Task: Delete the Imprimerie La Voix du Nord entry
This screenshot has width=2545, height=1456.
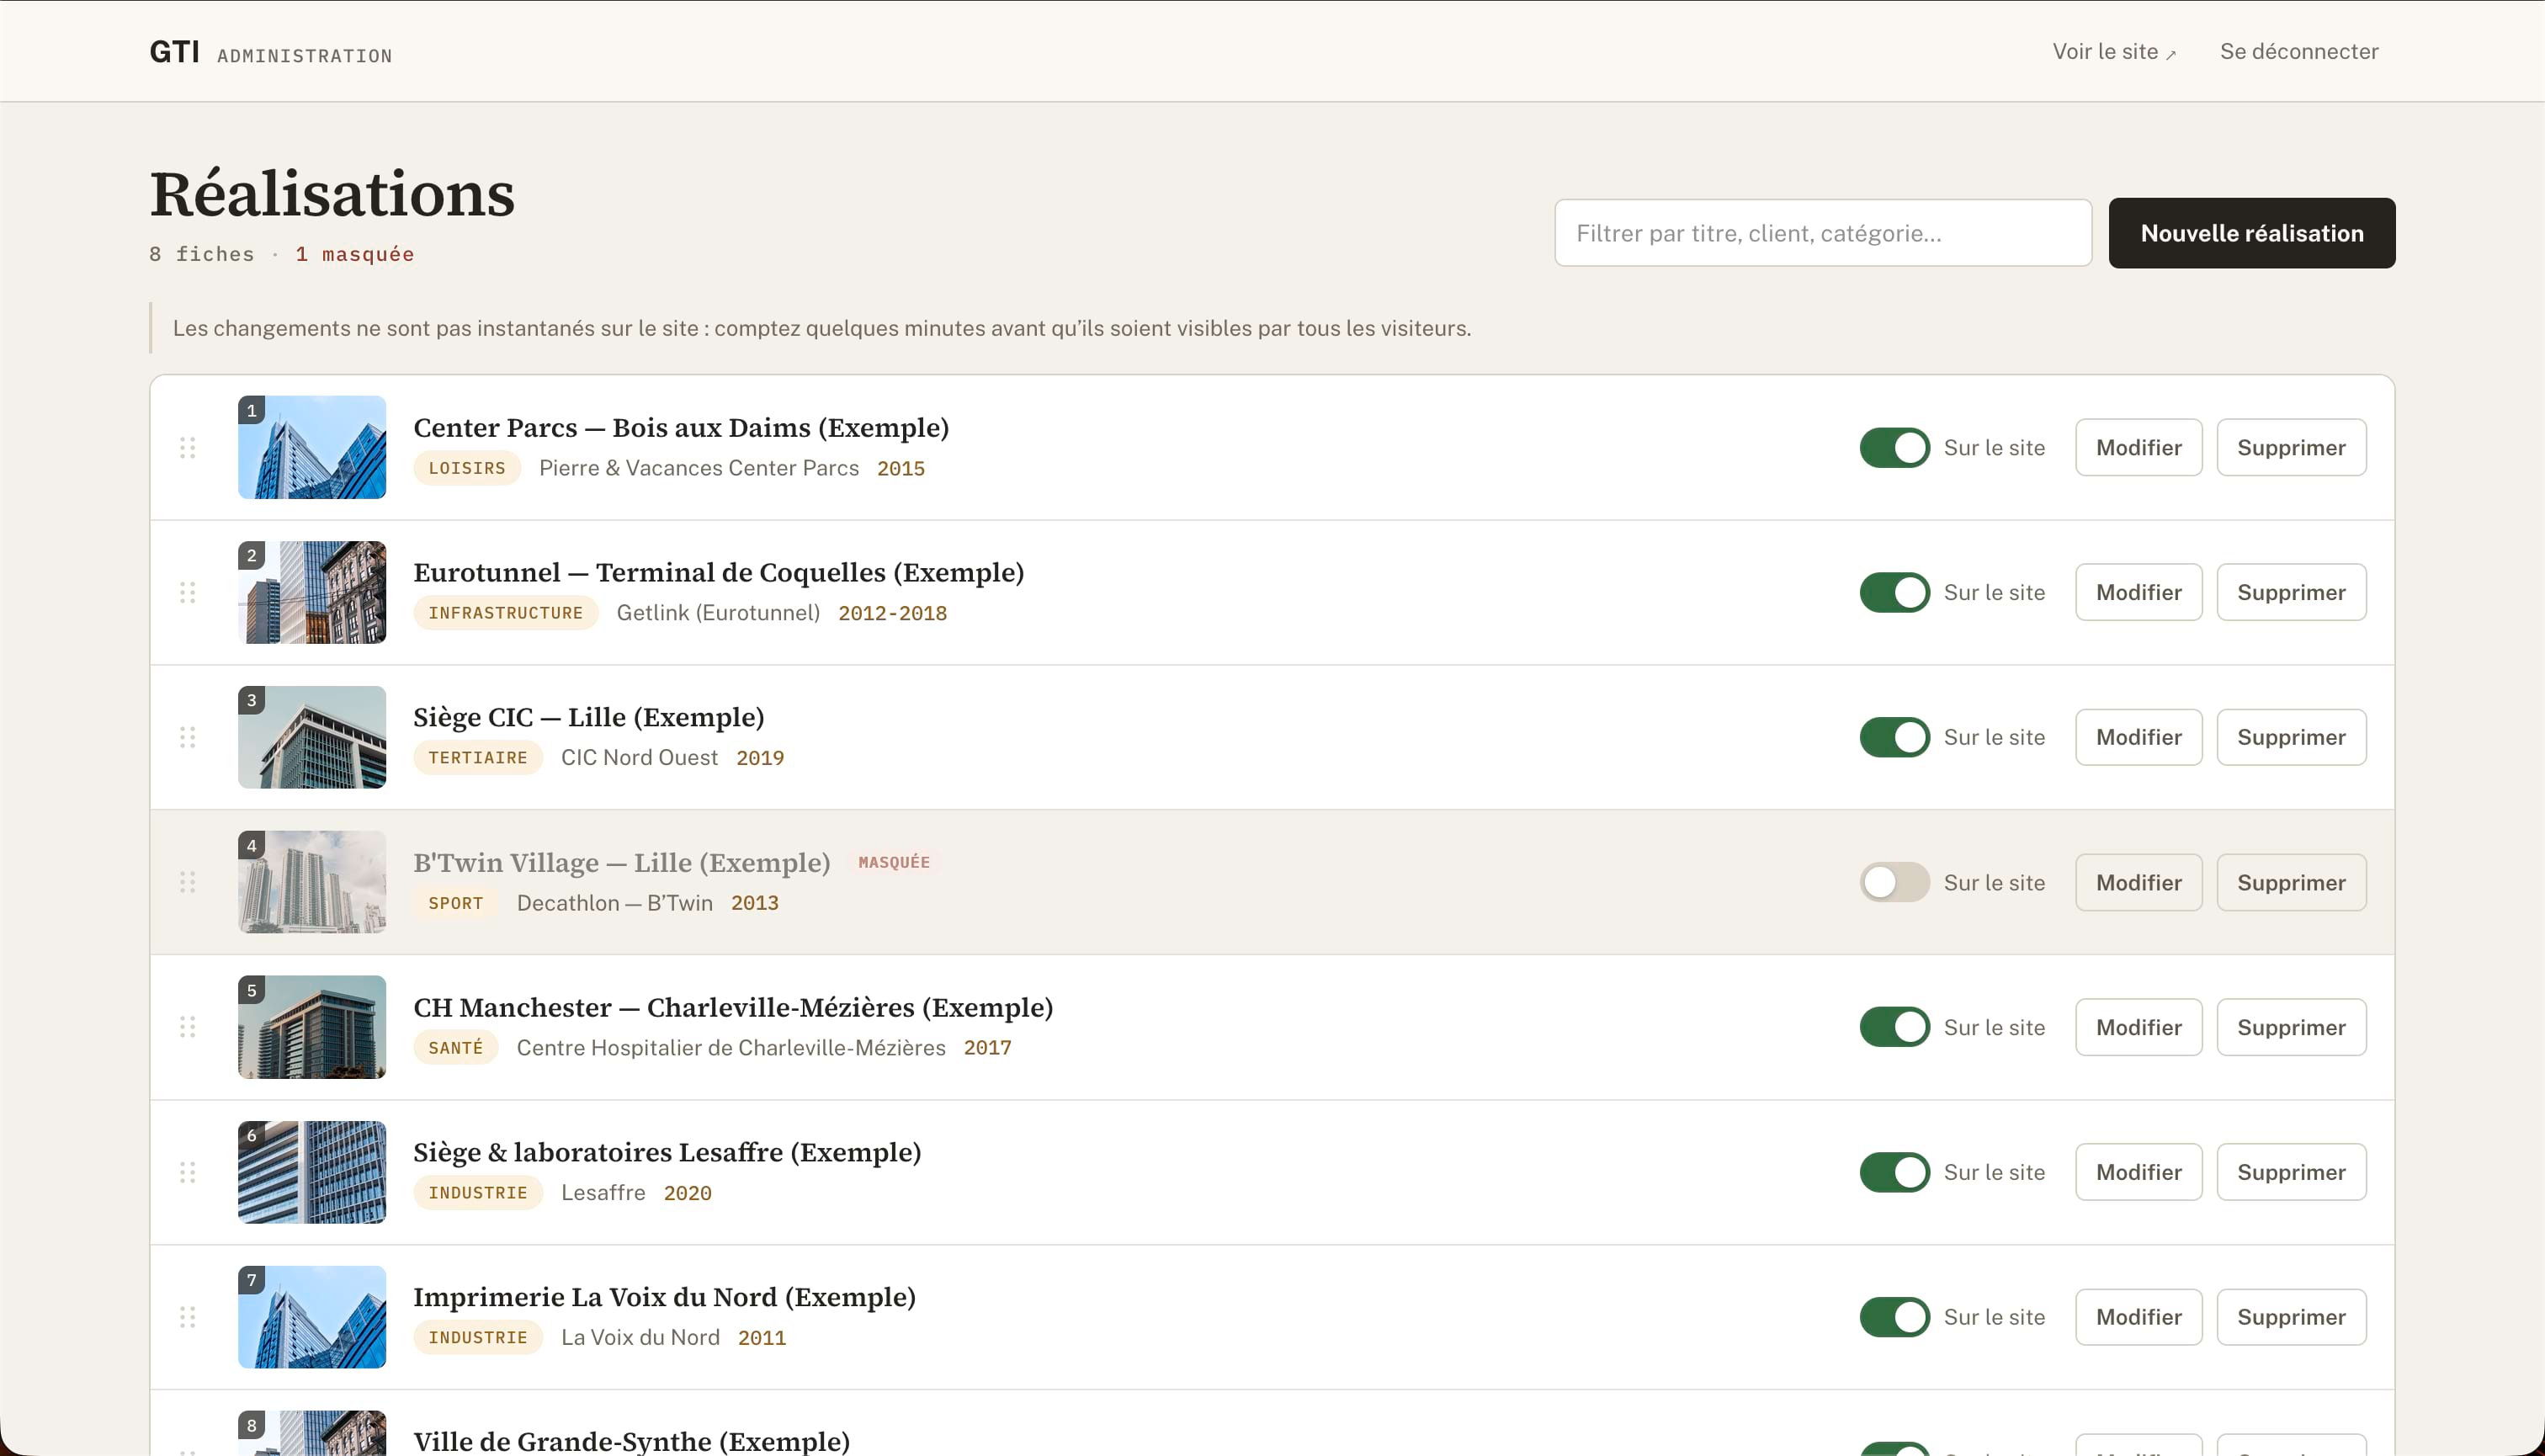Action: [2291, 1317]
